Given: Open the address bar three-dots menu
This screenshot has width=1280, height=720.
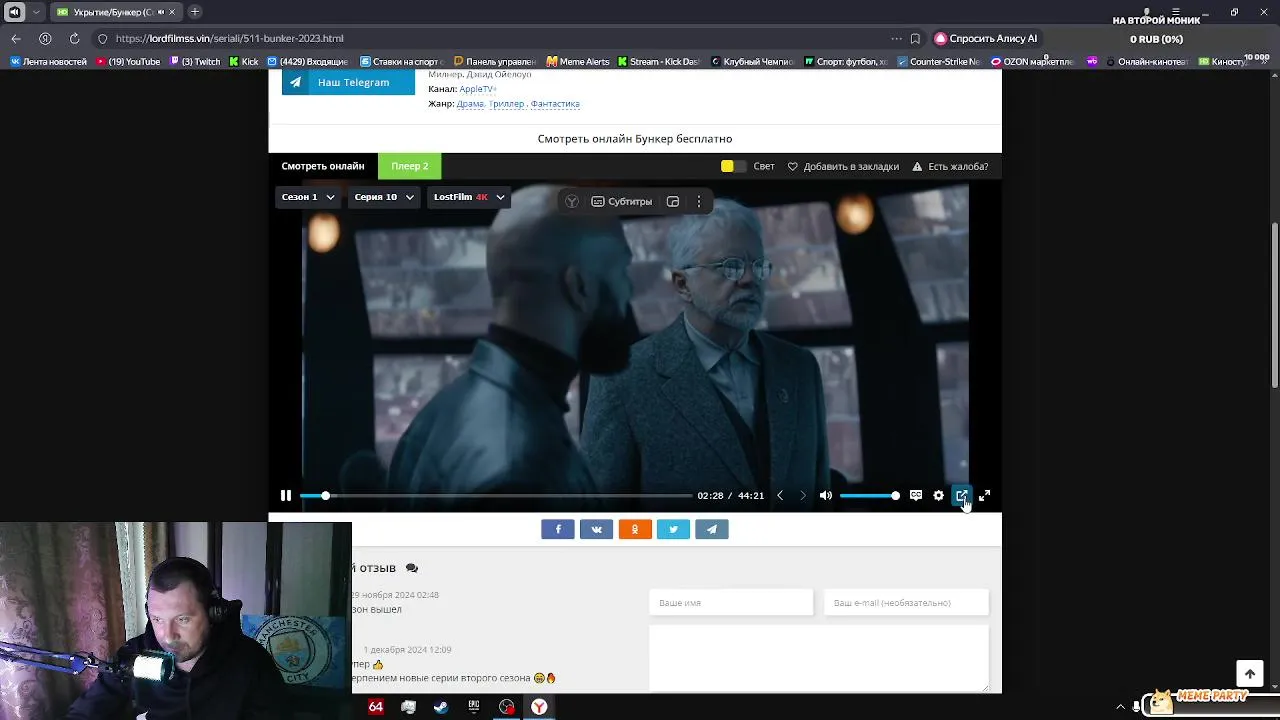Looking at the screenshot, I should [896, 38].
